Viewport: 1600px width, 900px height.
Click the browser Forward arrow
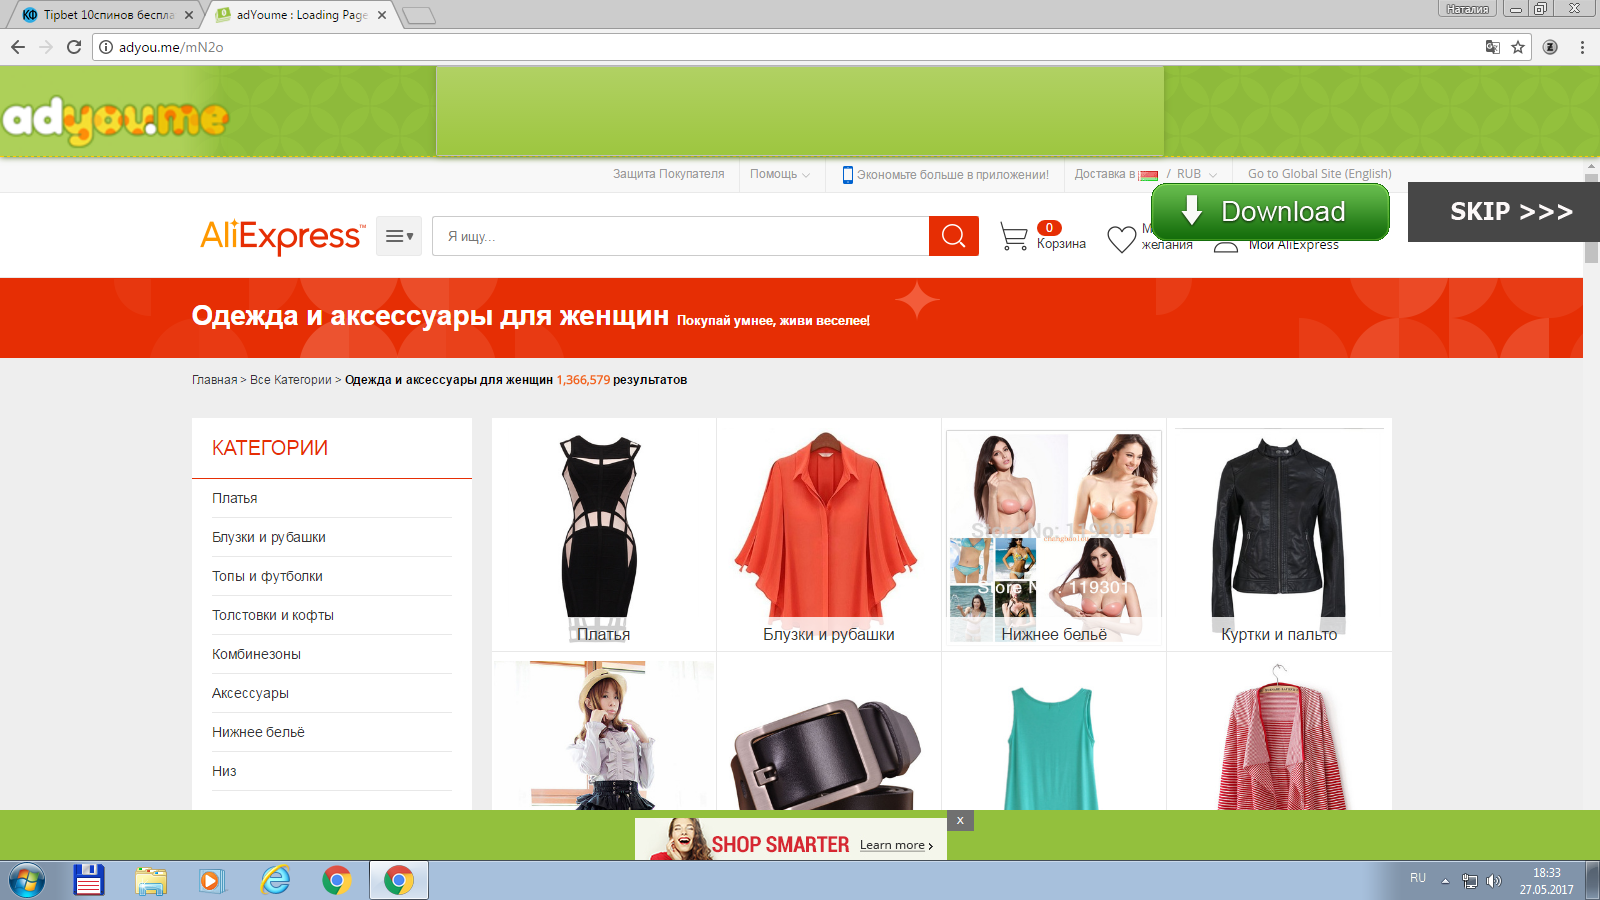pos(46,47)
